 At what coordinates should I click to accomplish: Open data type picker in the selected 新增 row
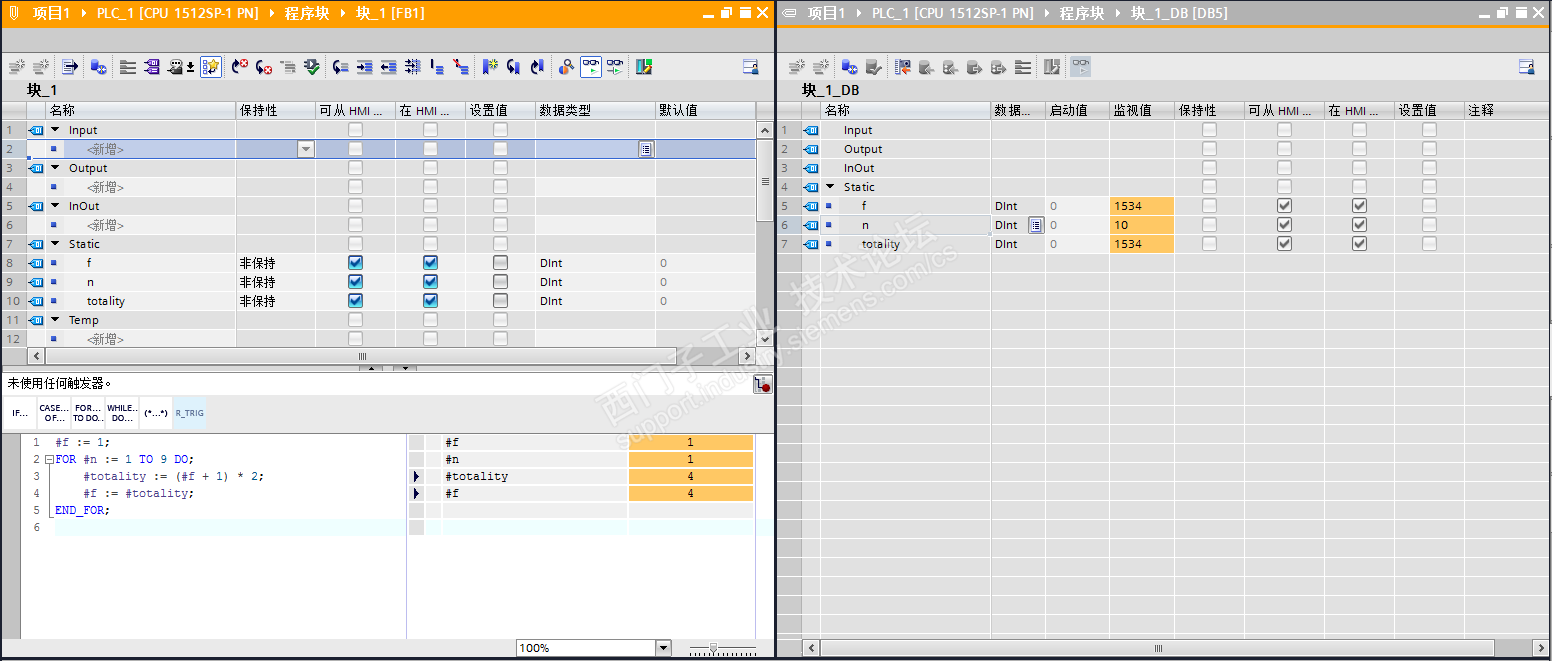646,149
